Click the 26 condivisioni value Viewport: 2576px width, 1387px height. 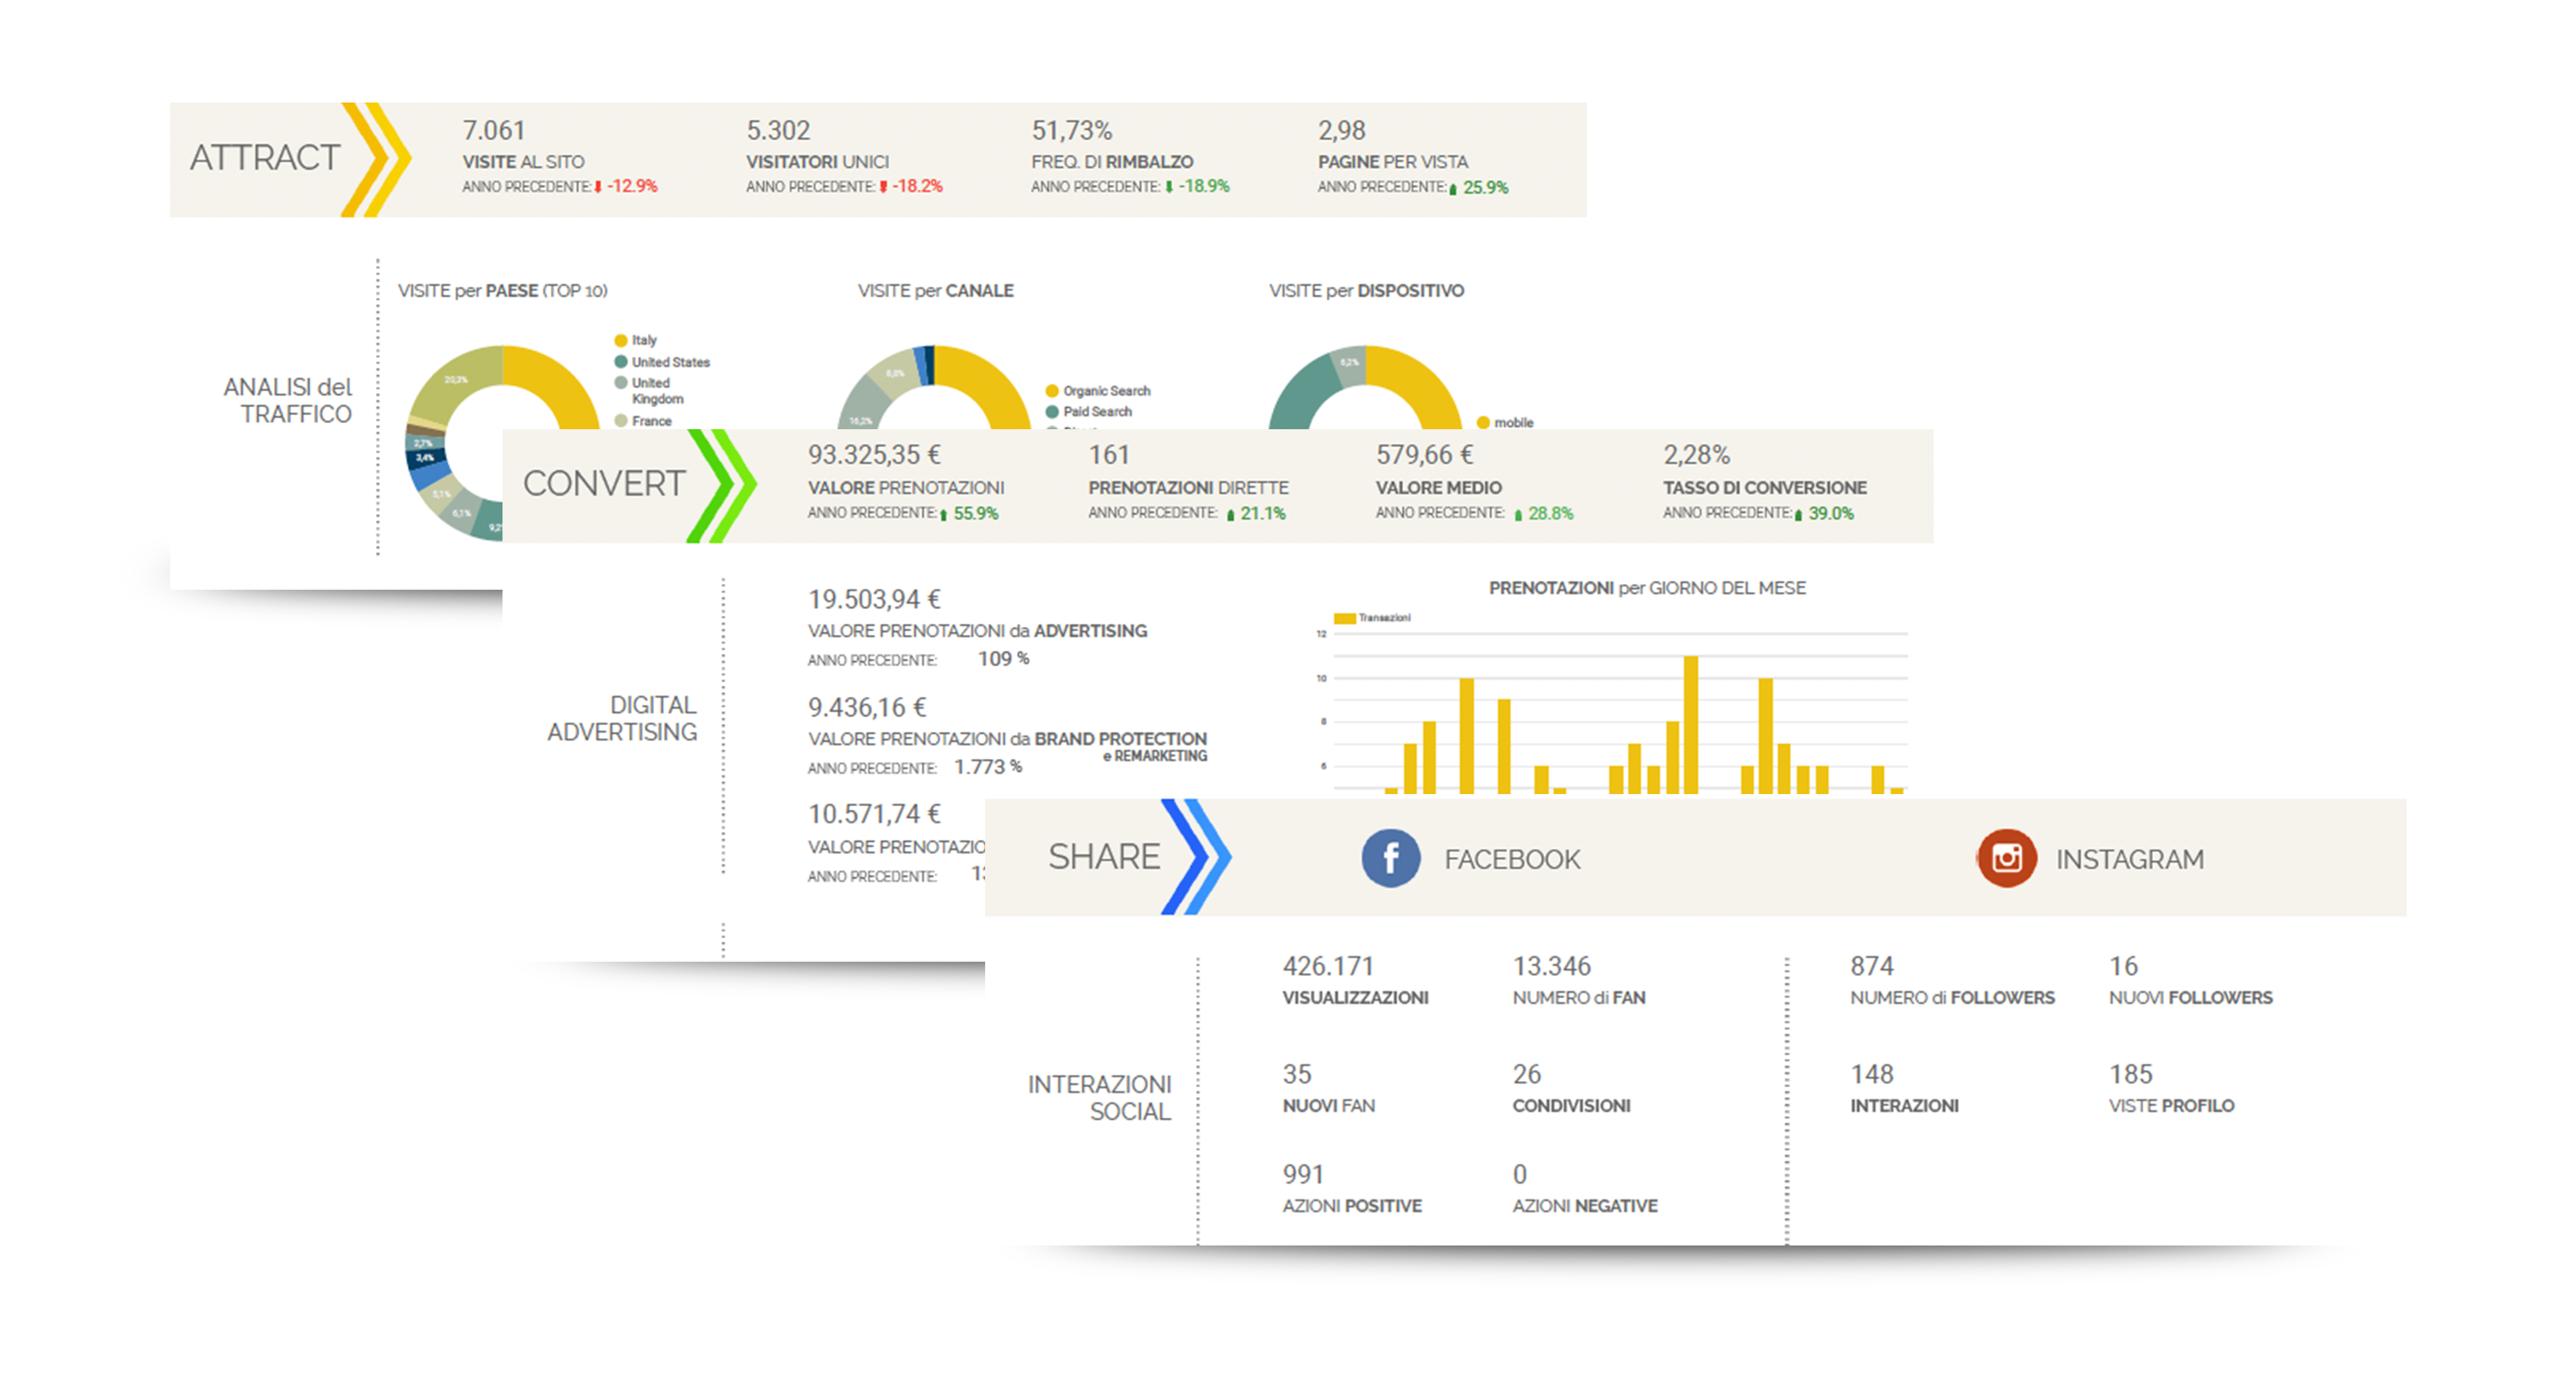click(1526, 1074)
